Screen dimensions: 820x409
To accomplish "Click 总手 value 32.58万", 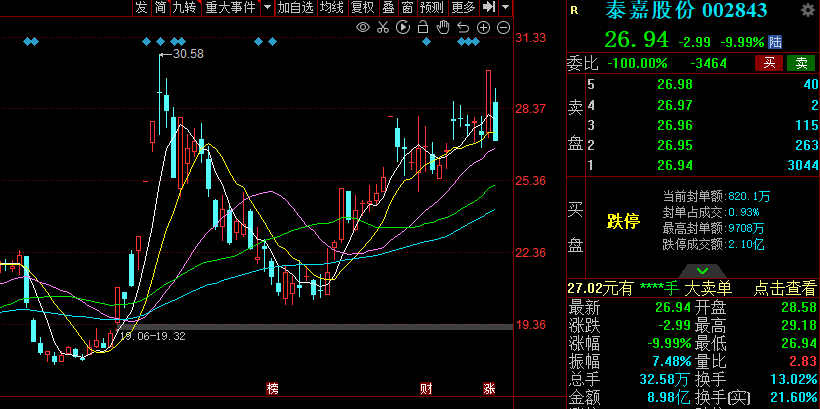I will click(x=665, y=379).
